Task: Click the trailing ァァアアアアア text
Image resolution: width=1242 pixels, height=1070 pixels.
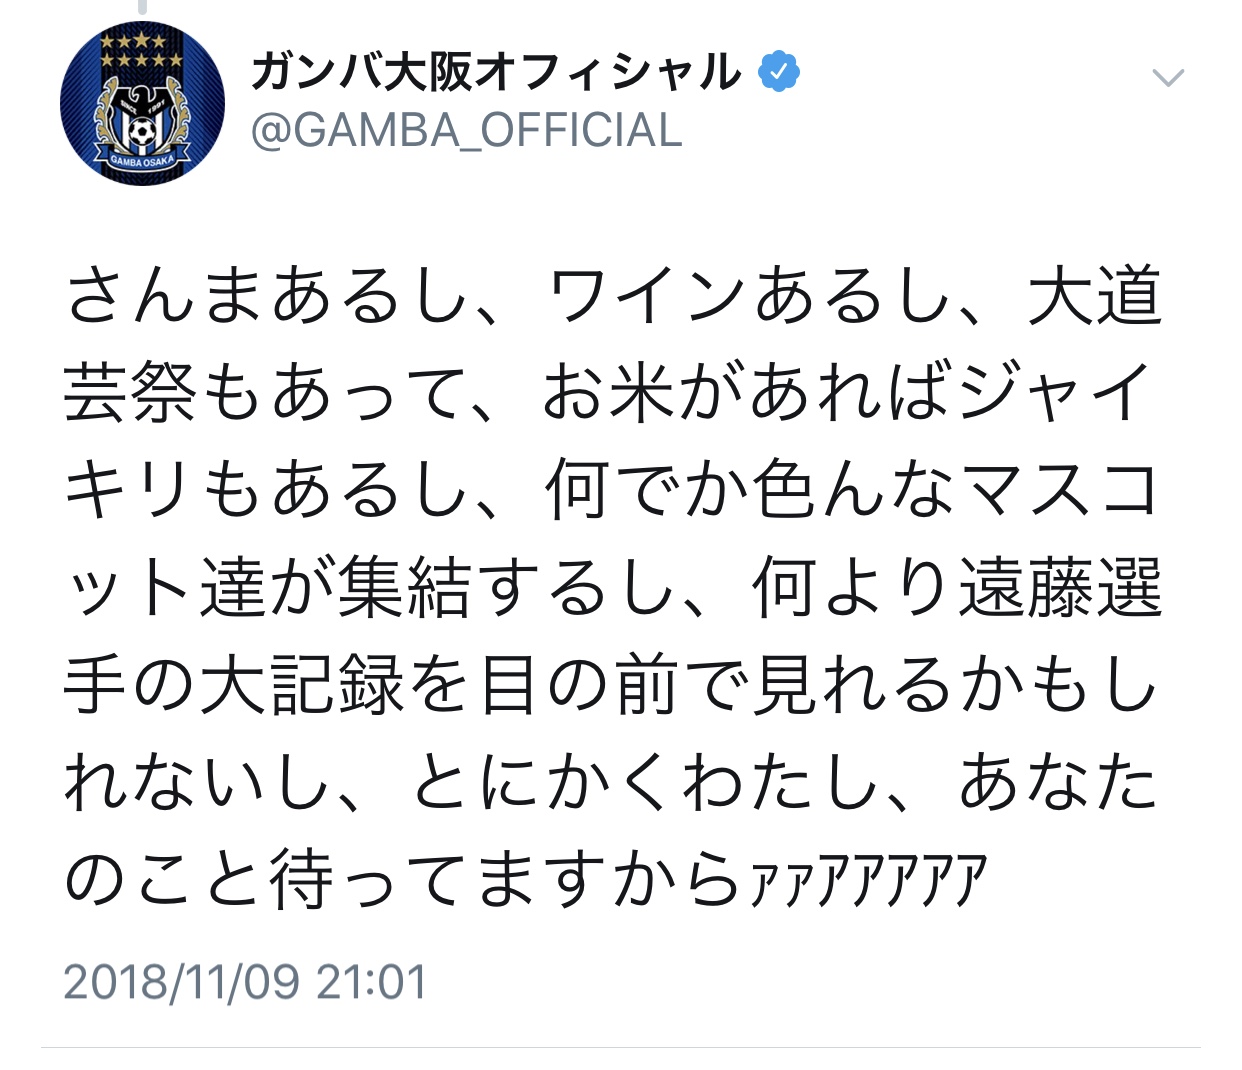Action: point(867,881)
